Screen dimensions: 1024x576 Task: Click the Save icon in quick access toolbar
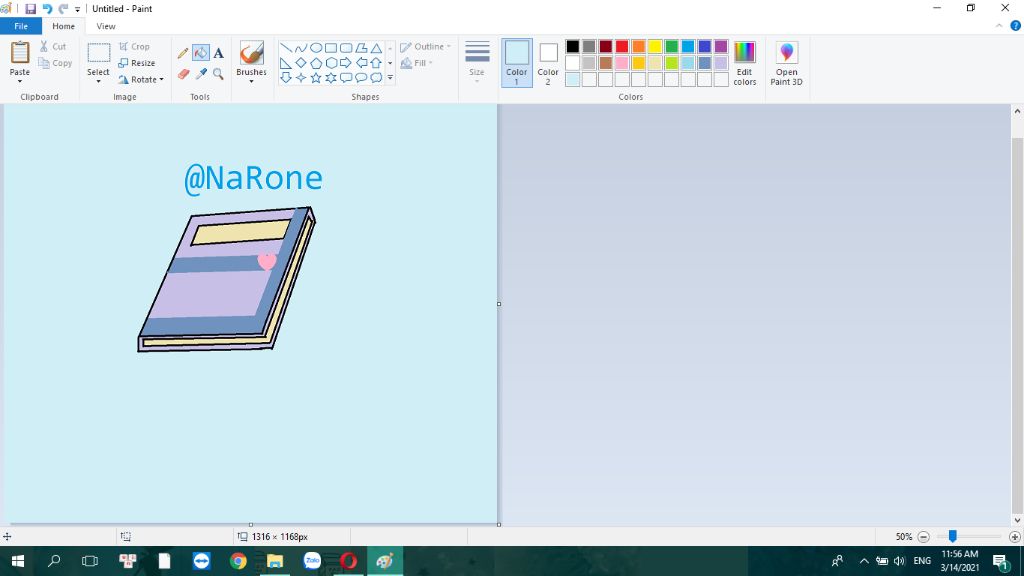point(30,8)
